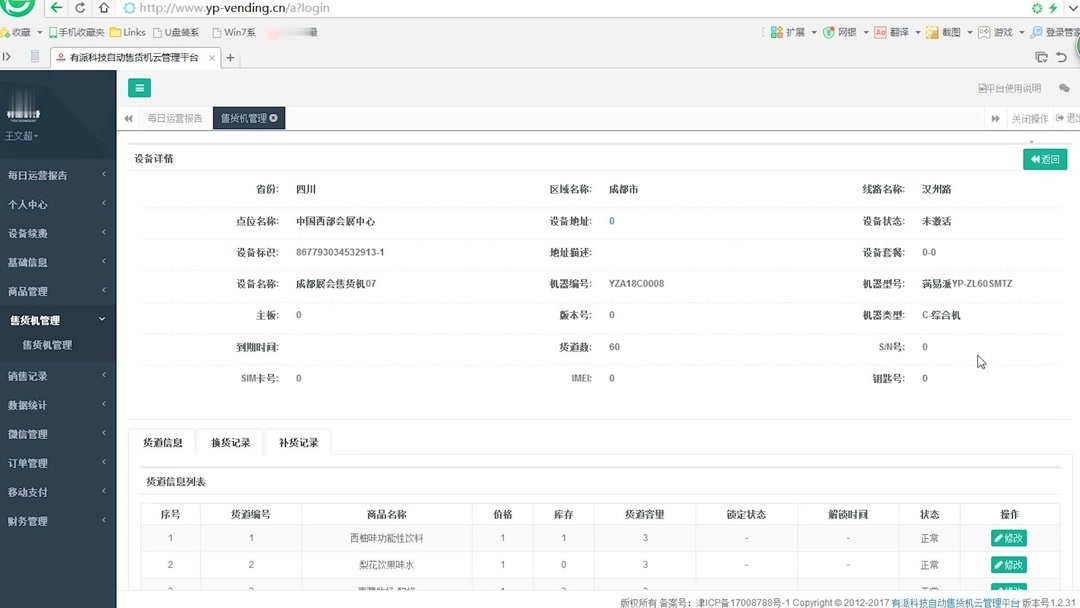Click 修改 on the first table row

[1008, 537]
